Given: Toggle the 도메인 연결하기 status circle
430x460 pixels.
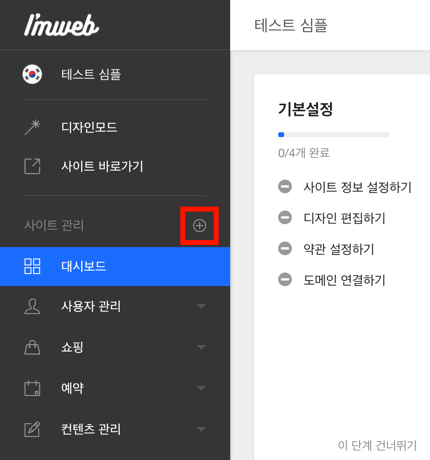Looking at the screenshot, I should click(x=285, y=279).
